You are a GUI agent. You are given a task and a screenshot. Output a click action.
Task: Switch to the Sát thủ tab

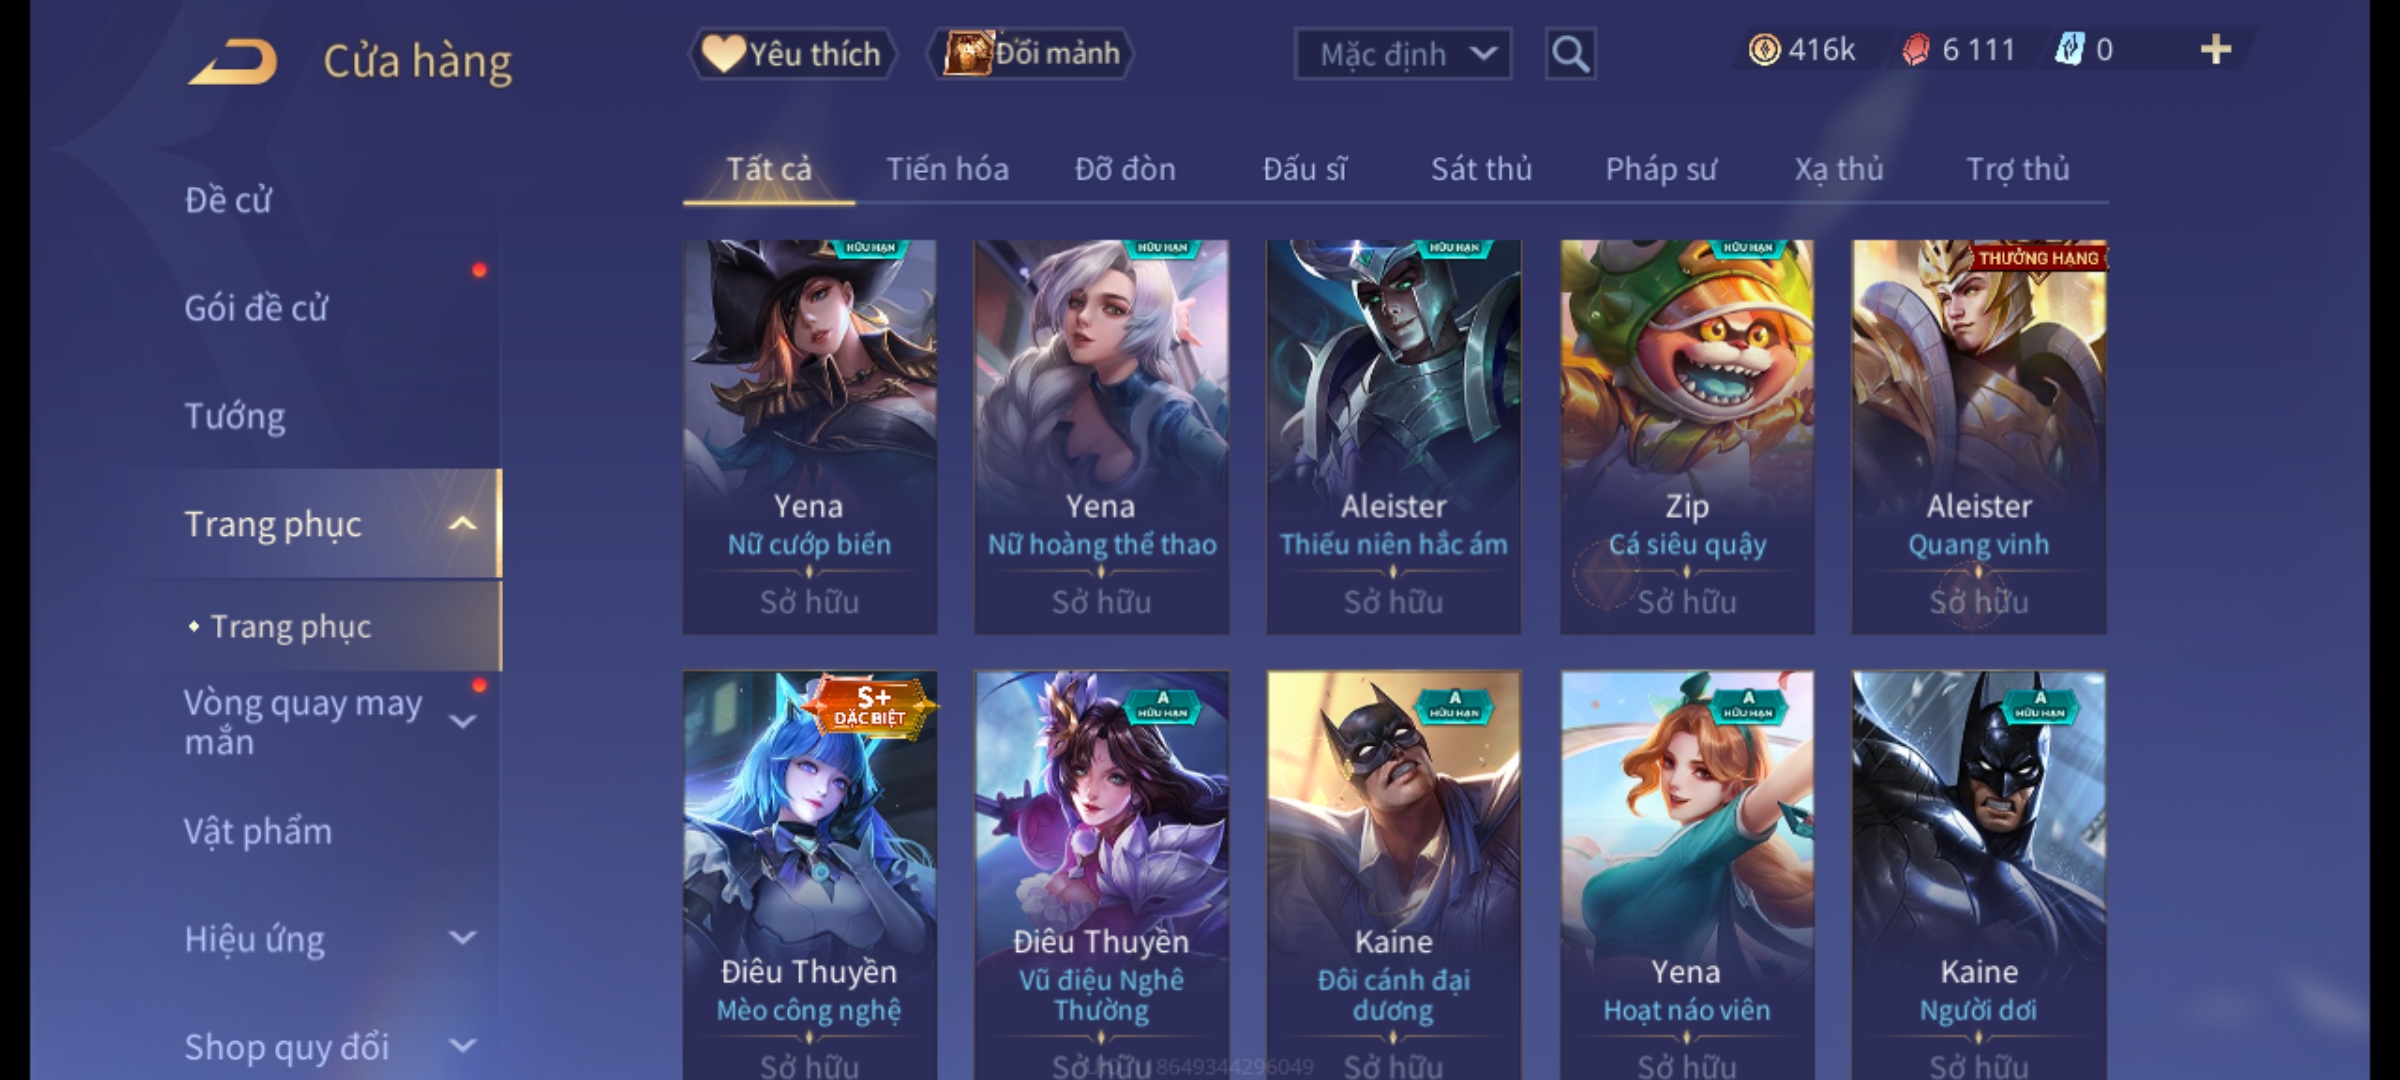click(1481, 169)
